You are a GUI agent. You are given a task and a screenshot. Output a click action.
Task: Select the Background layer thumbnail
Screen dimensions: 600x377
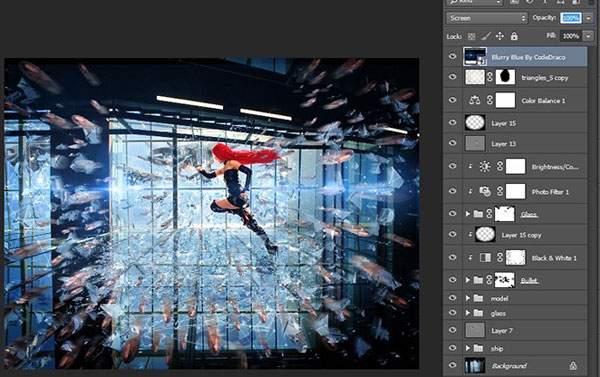(x=475, y=366)
